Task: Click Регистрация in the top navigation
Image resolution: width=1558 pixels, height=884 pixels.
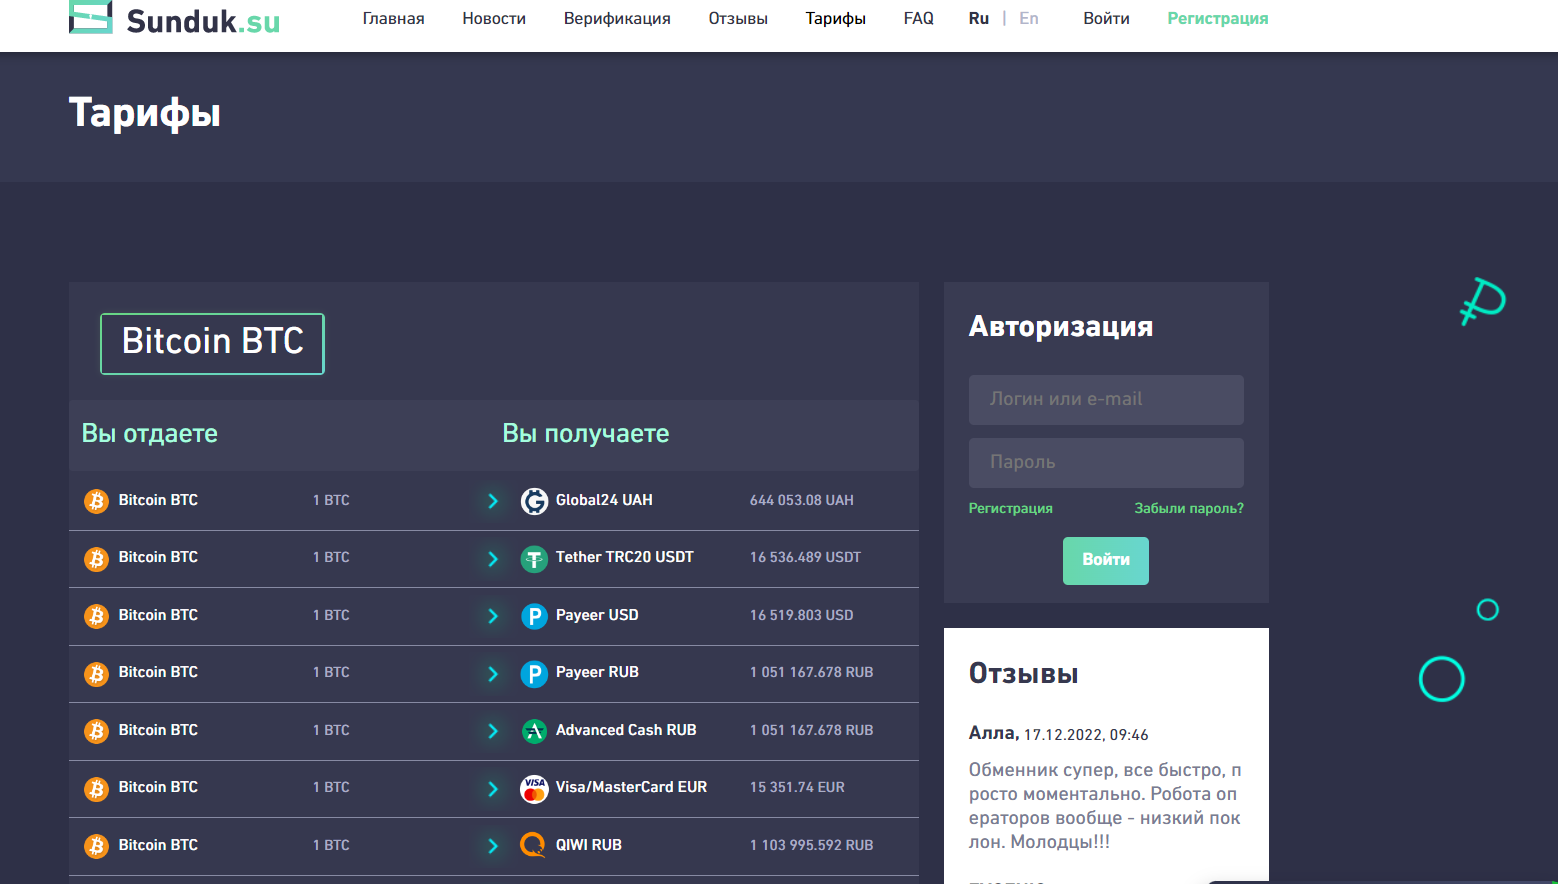Action: point(1218,18)
